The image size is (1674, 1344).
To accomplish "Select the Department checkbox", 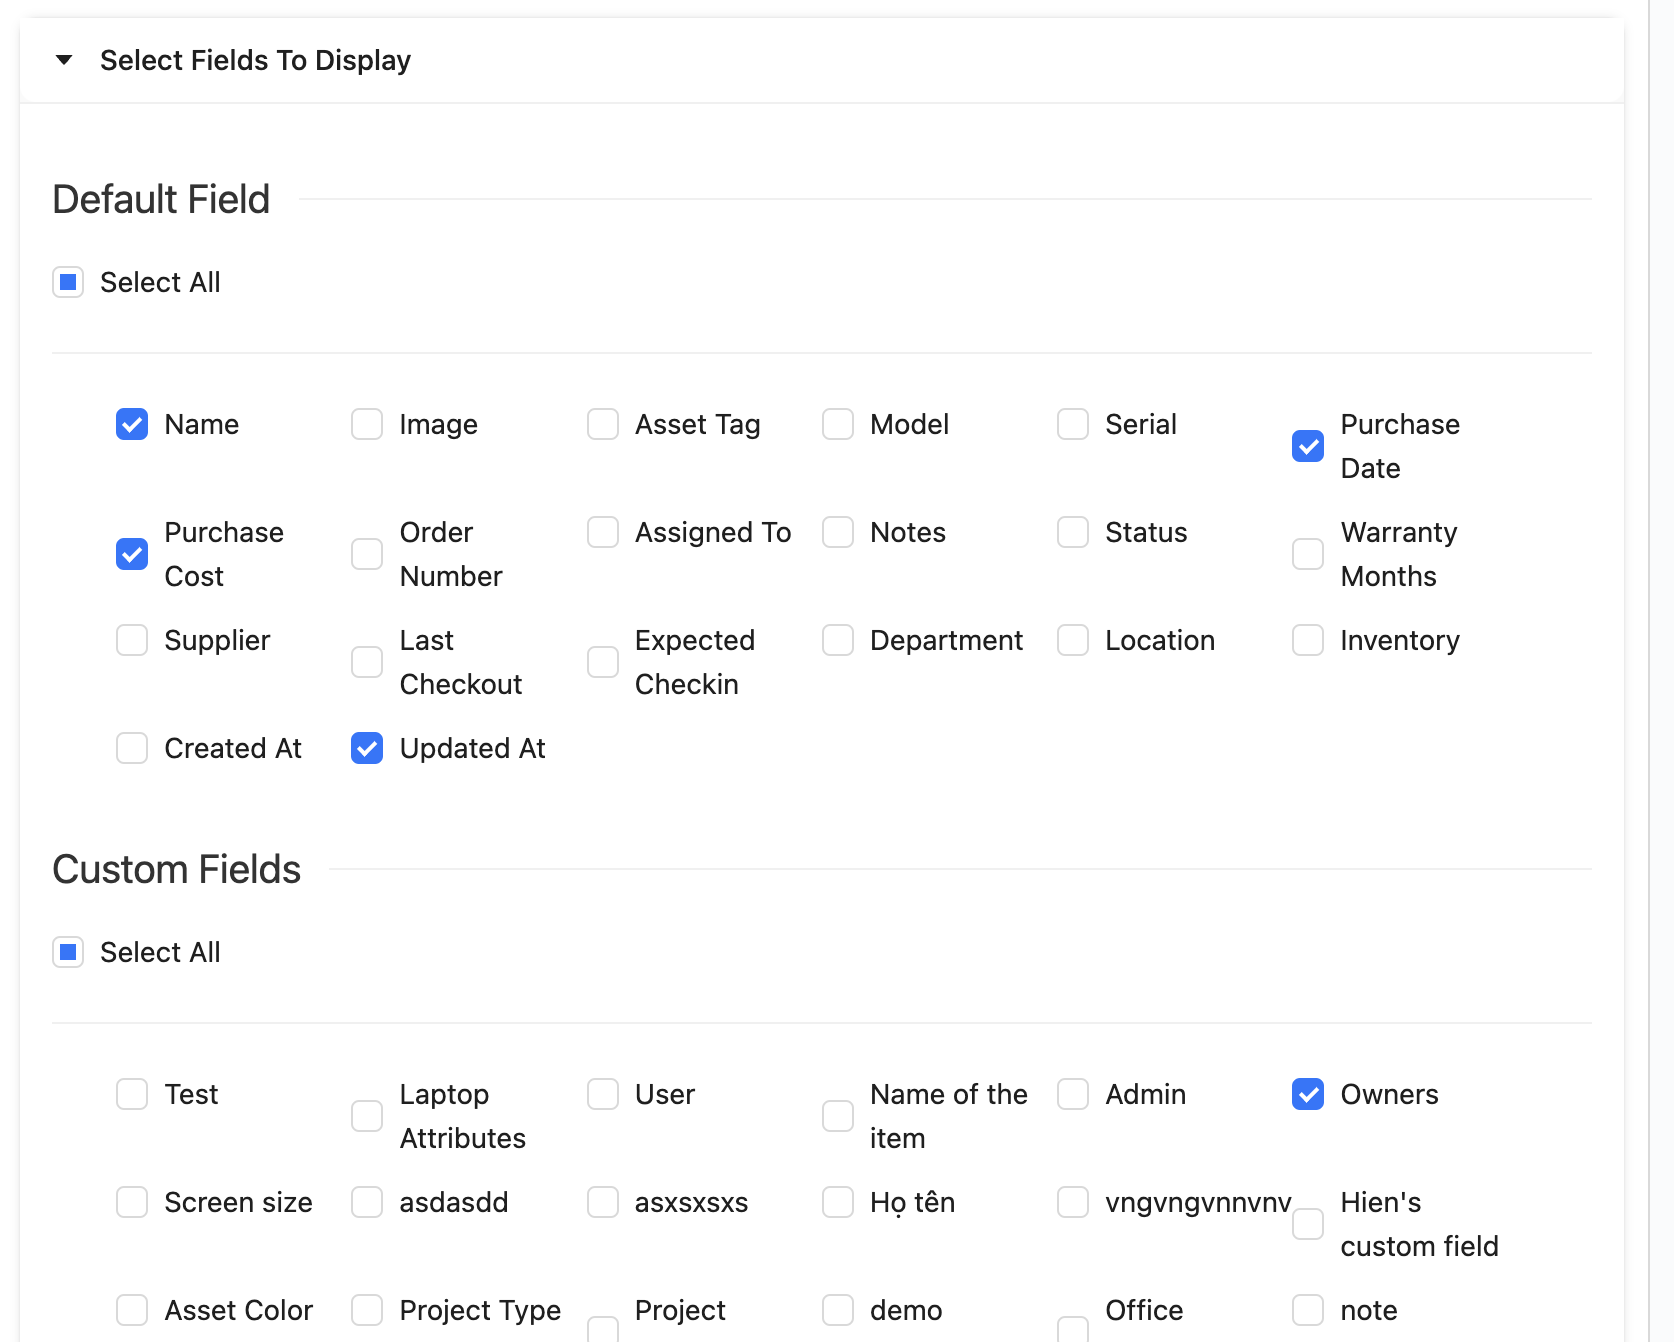I will click(838, 641).
